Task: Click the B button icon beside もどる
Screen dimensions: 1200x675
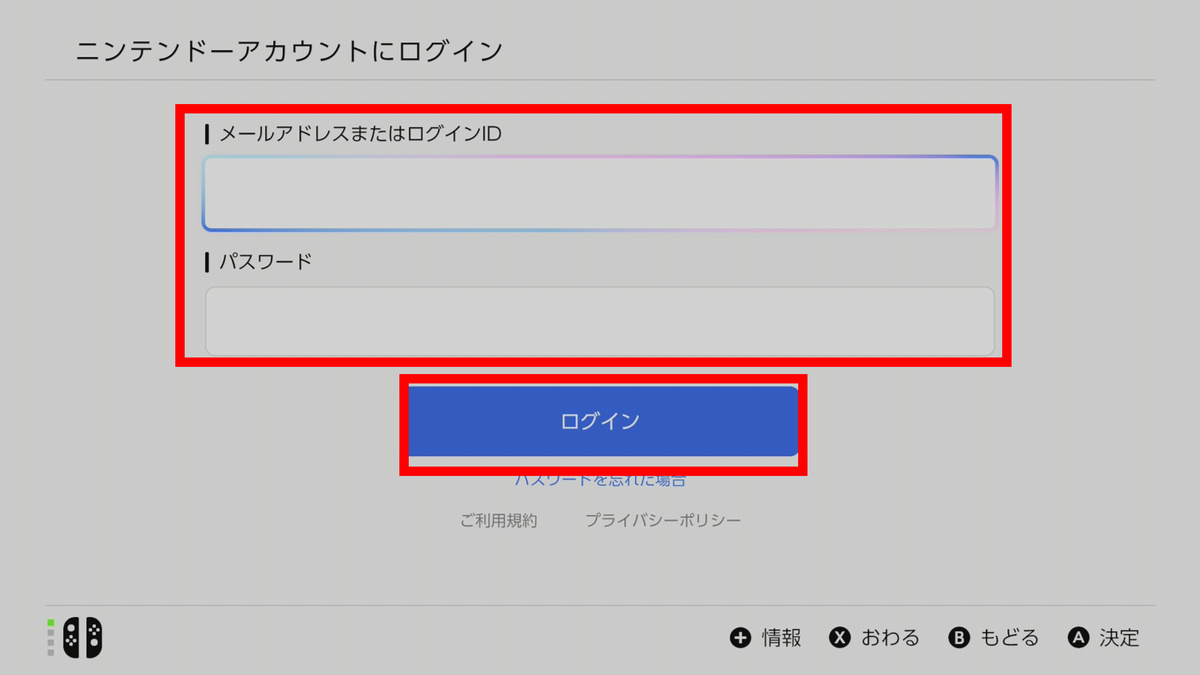Action: (959, 638)
